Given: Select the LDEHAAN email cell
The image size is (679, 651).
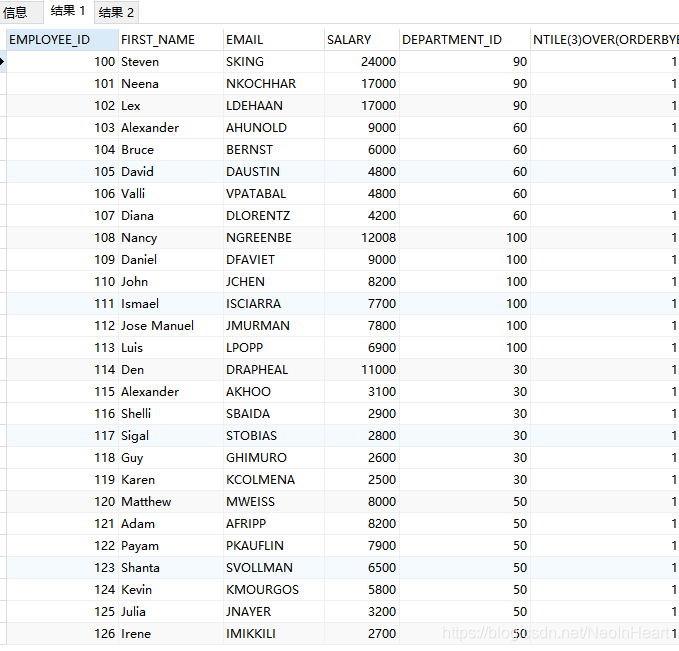Looking at the screenshot, I should [273, 106].
